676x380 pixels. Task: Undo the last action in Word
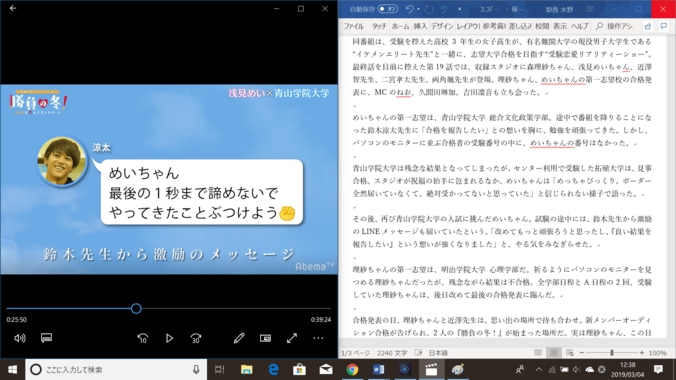(x=410, y=9)
